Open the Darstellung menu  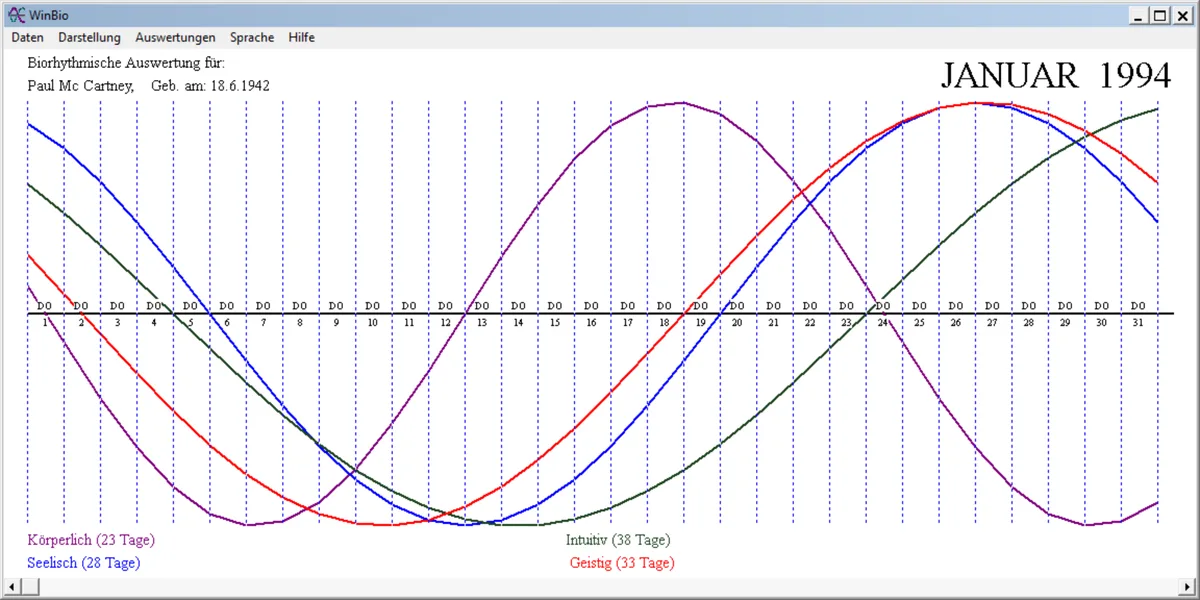89,37
